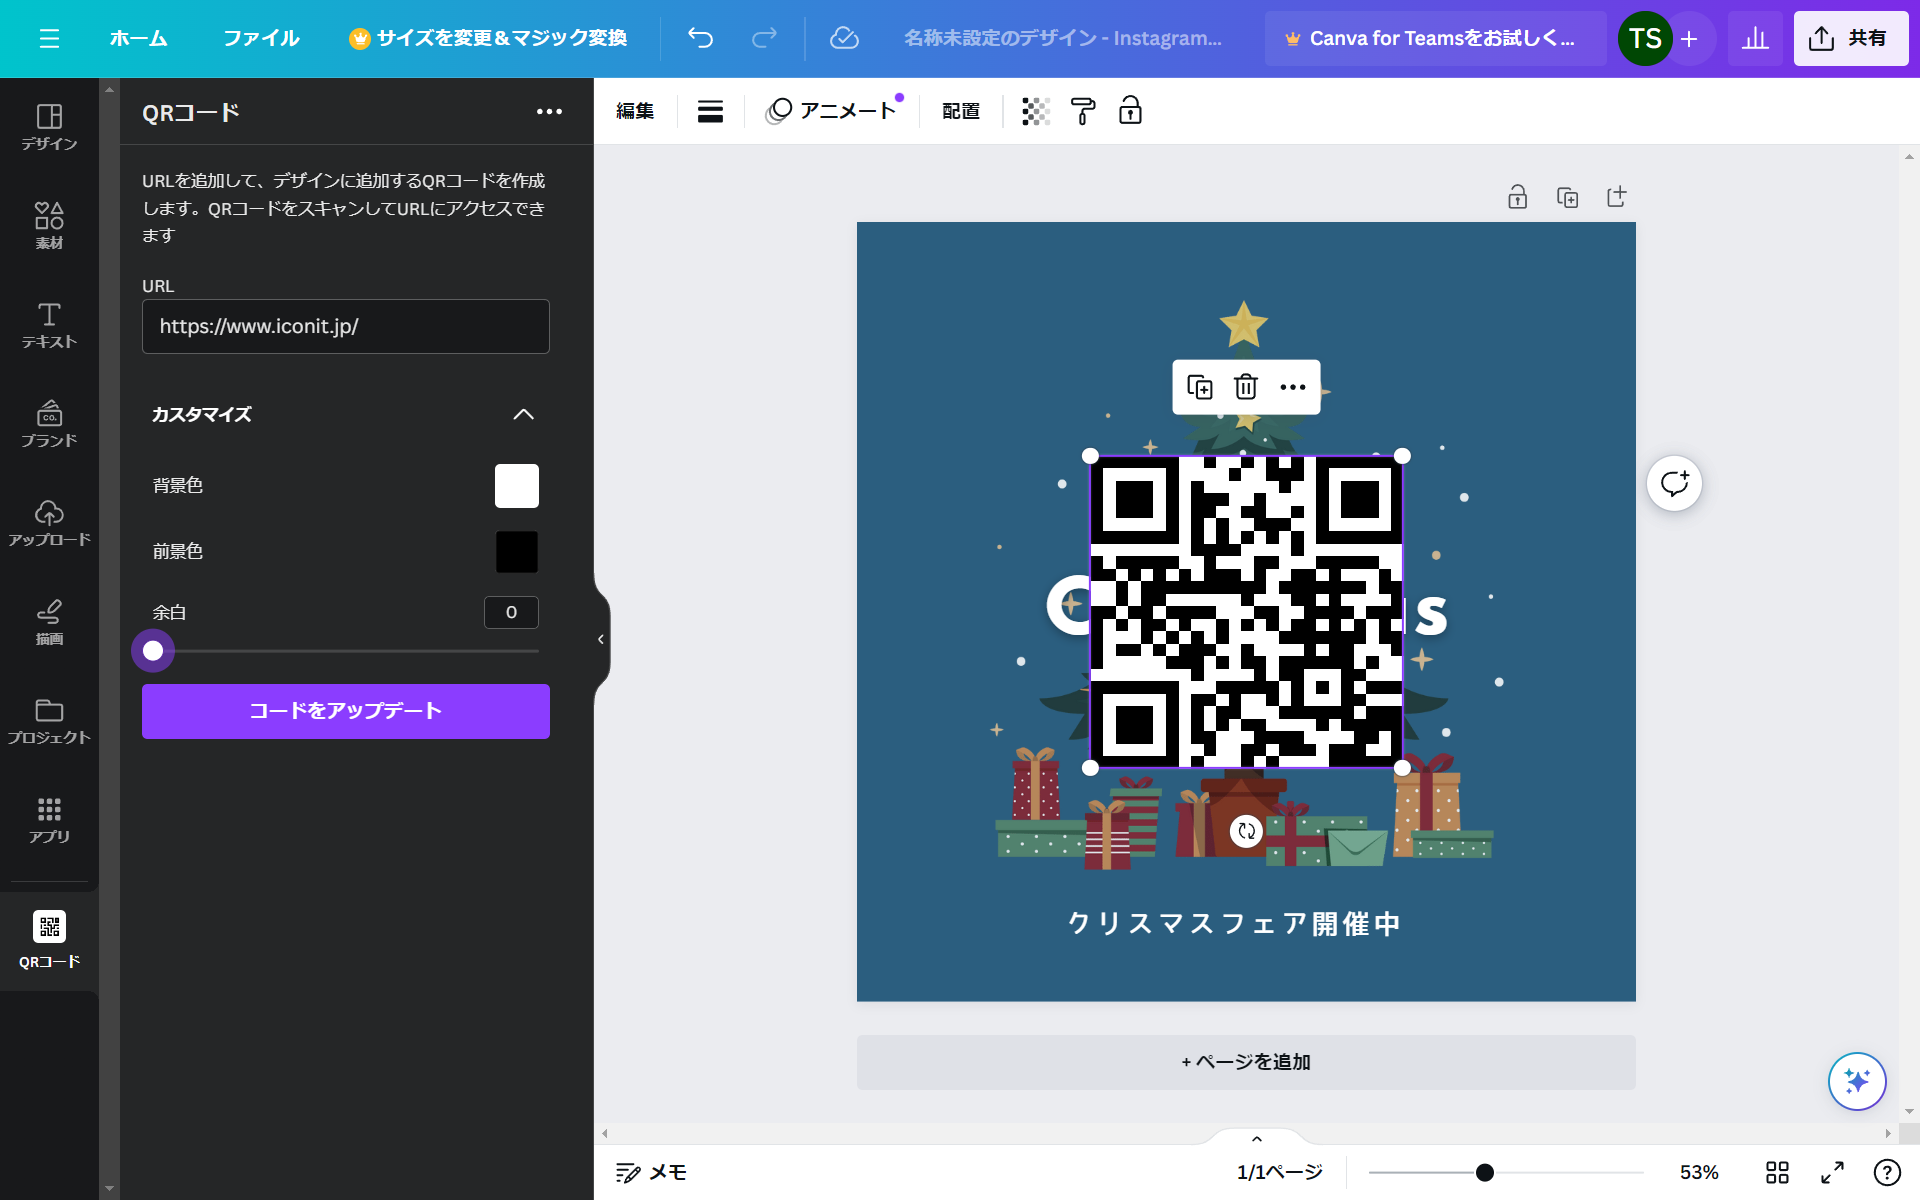1920x1200 pixels.
Task: Hide the side panel with collapse arrow
Action: coord(601,639)
